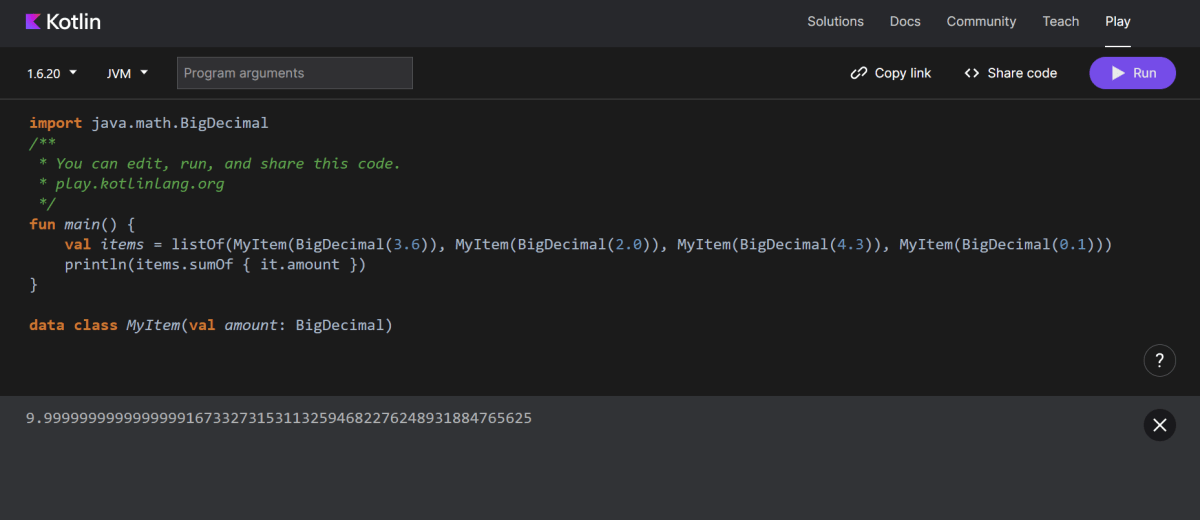Open the Solutions menu
1200x520 pixels.
[835, 21]
